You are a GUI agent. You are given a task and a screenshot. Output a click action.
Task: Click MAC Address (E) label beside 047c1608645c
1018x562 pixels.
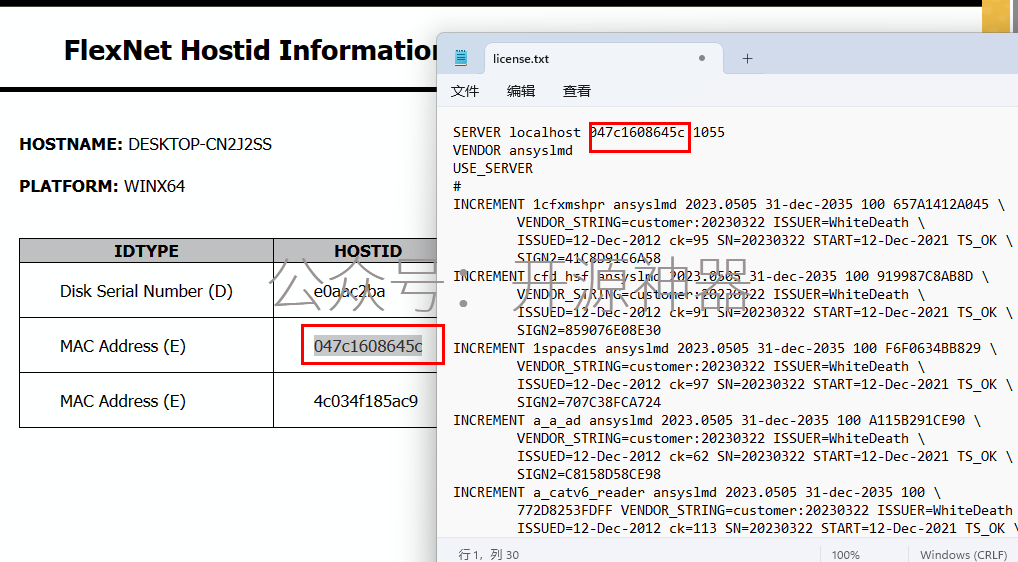point(123,346)
